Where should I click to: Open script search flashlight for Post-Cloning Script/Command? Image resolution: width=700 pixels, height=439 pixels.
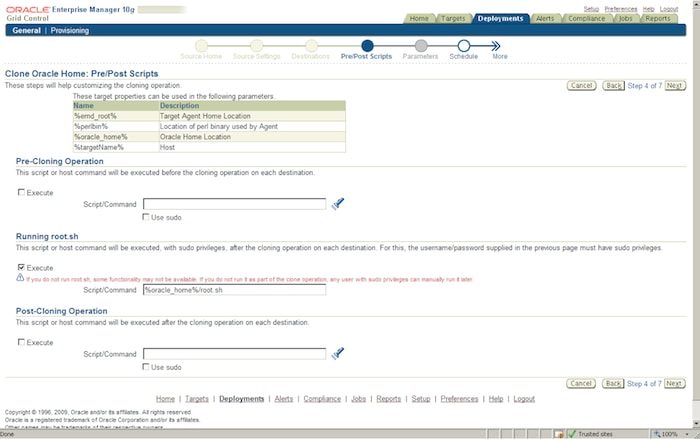pyautogui.click(x=338, y=353)
